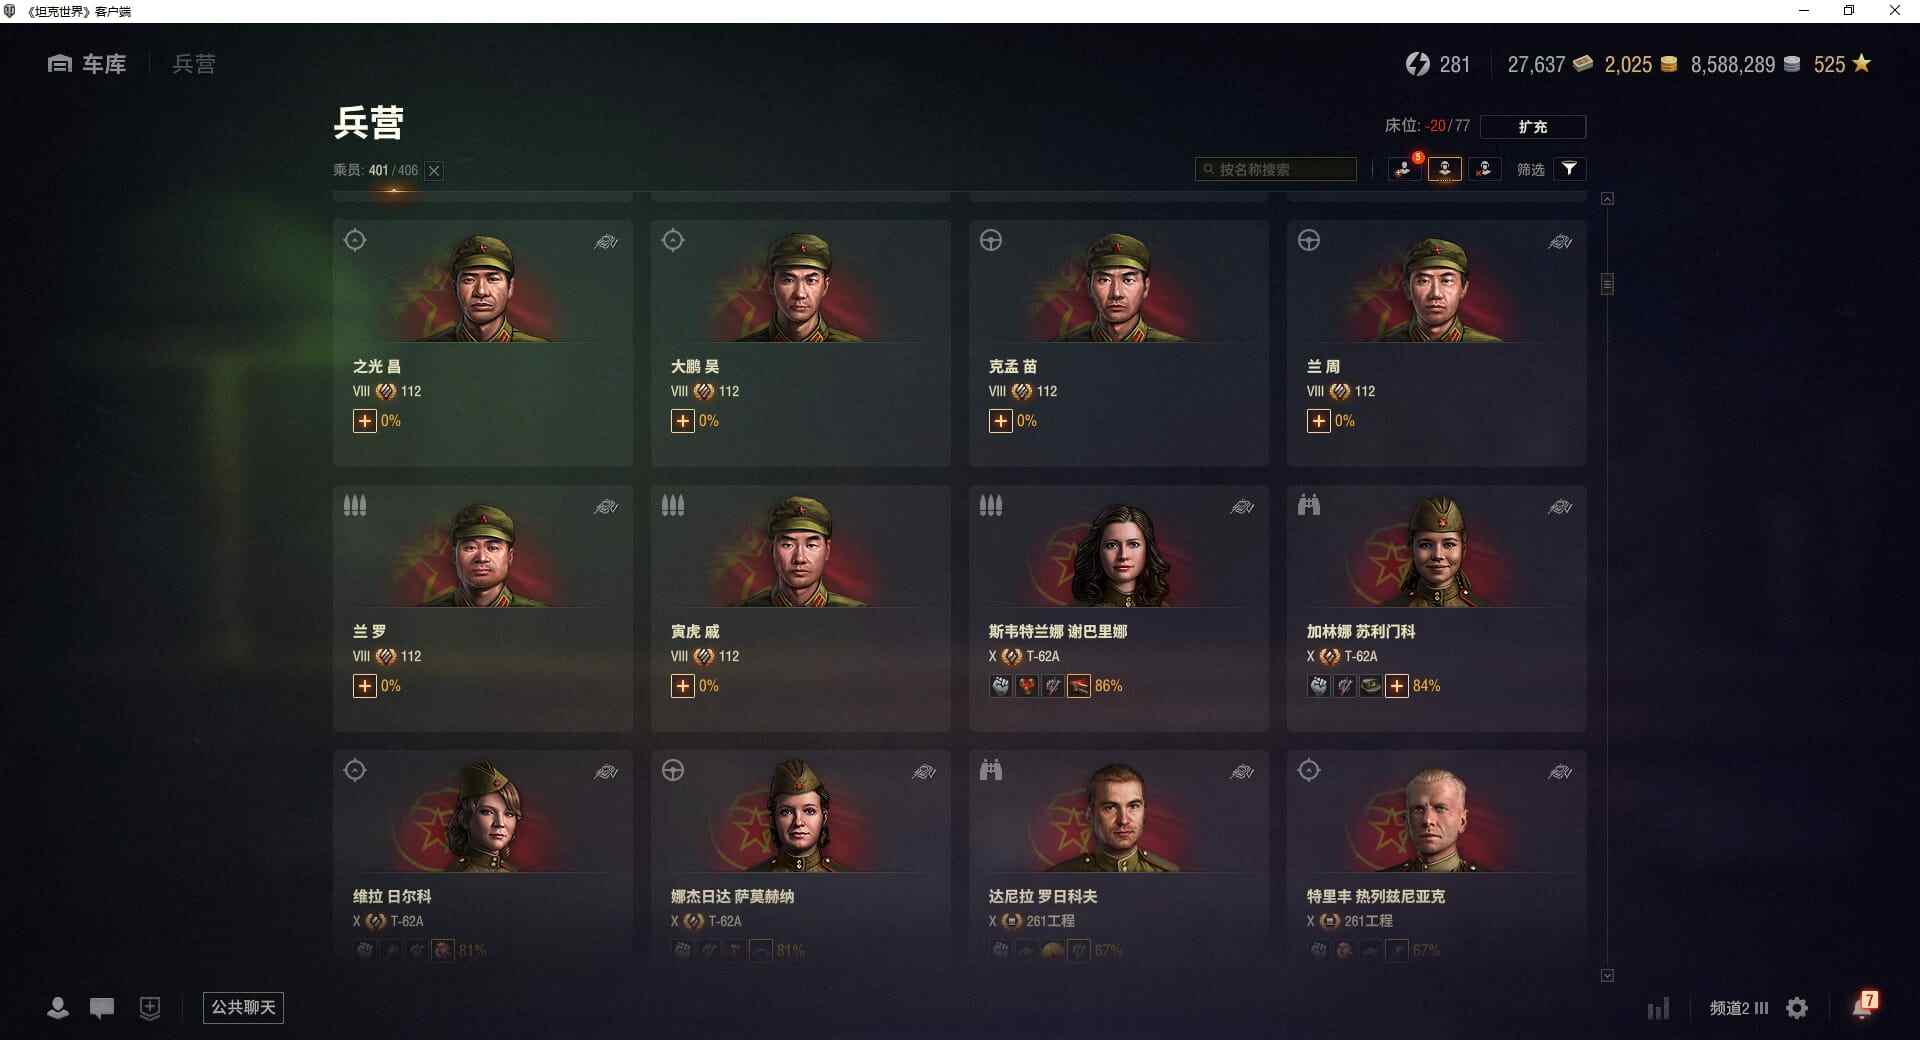This screenshot has height=1040, width=1920.
Task: Open the recruits icon with red badge
Action: [1405, 169]
